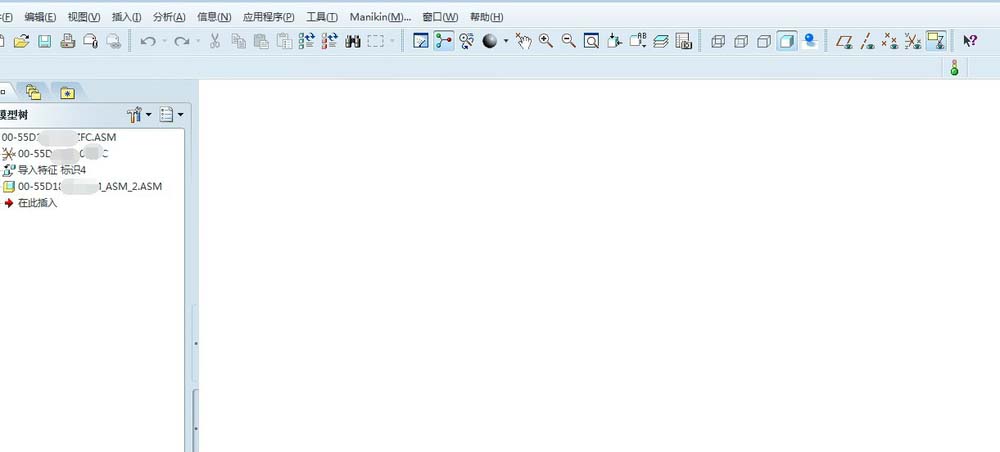Toggle enhanced realism blue ball icon
The width and height of the screenshot is (1000, 452).
click(x=810, y=41)
